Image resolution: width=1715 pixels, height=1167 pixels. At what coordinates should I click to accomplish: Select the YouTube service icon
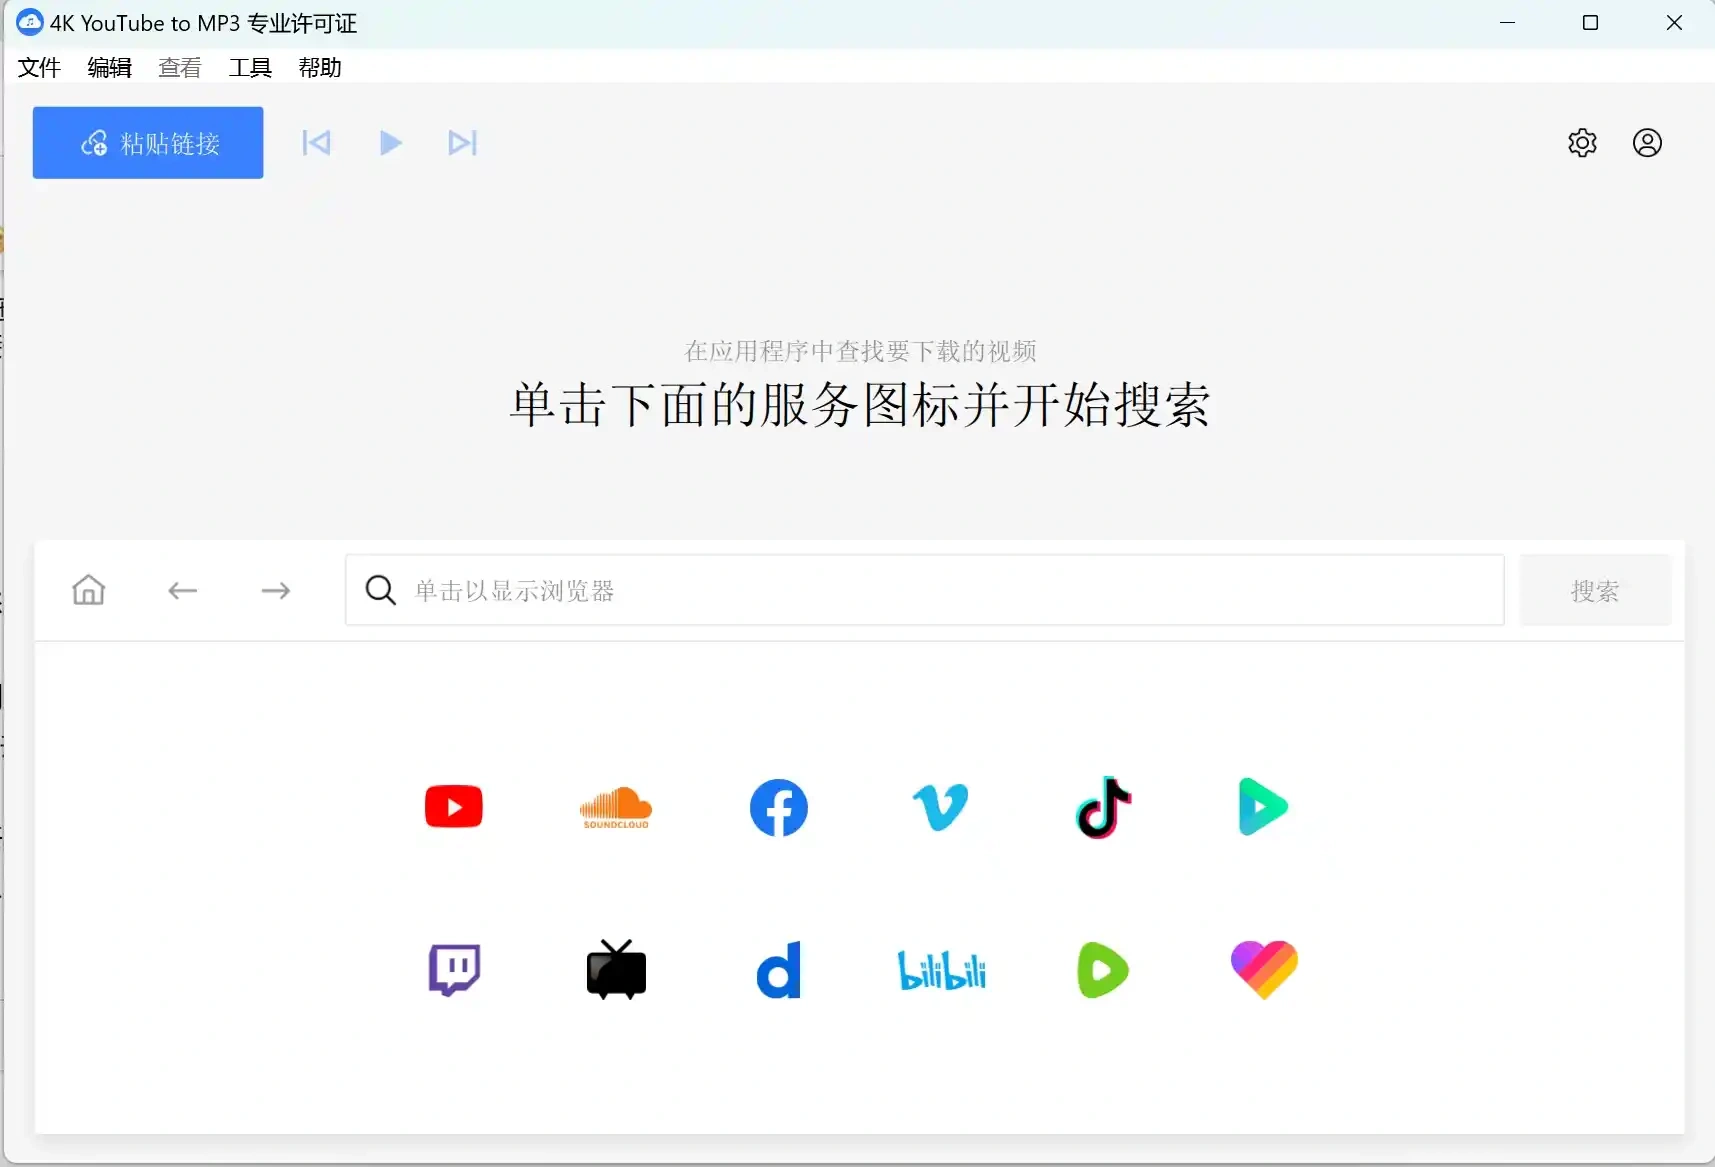point(453,807)
